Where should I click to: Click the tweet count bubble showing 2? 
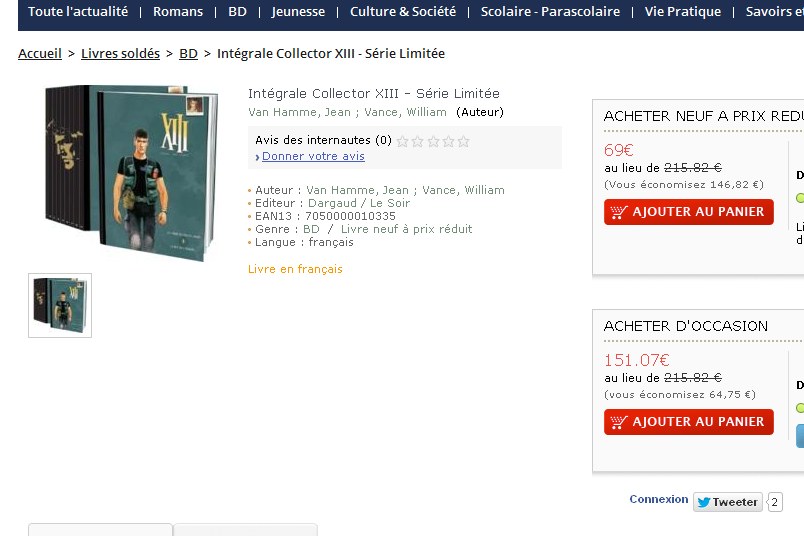pyautogui.click(x=775, y=502)
